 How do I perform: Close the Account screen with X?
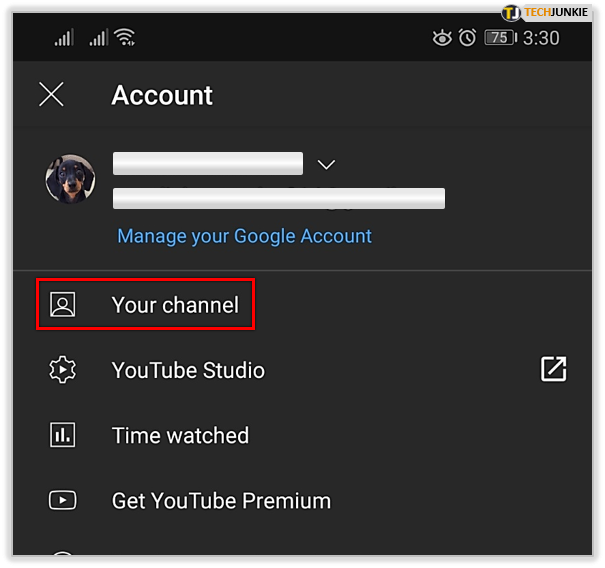point(51,94)
